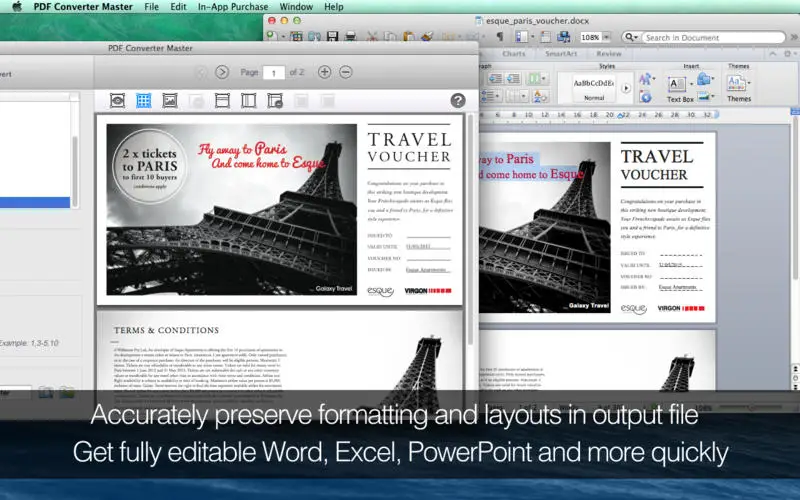Click the indent marker on Word ruler
800x500 pixels.
click(x=621, y=116)
